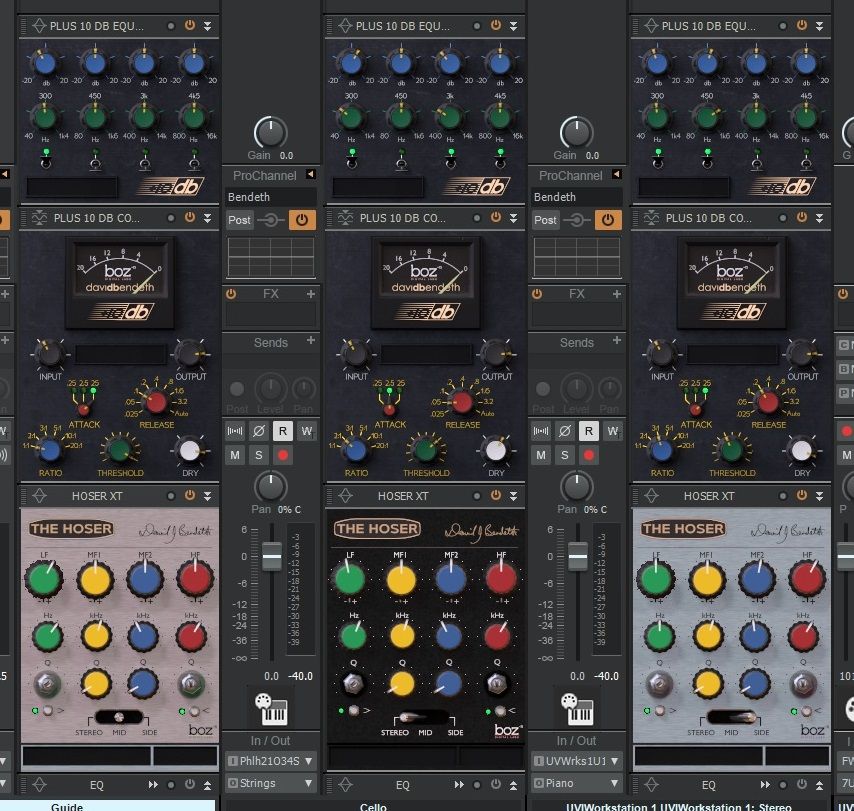Toggle ProChannel power on the Cello strip
The width and height of the screenshot is (854, 811).
point(301,220)
